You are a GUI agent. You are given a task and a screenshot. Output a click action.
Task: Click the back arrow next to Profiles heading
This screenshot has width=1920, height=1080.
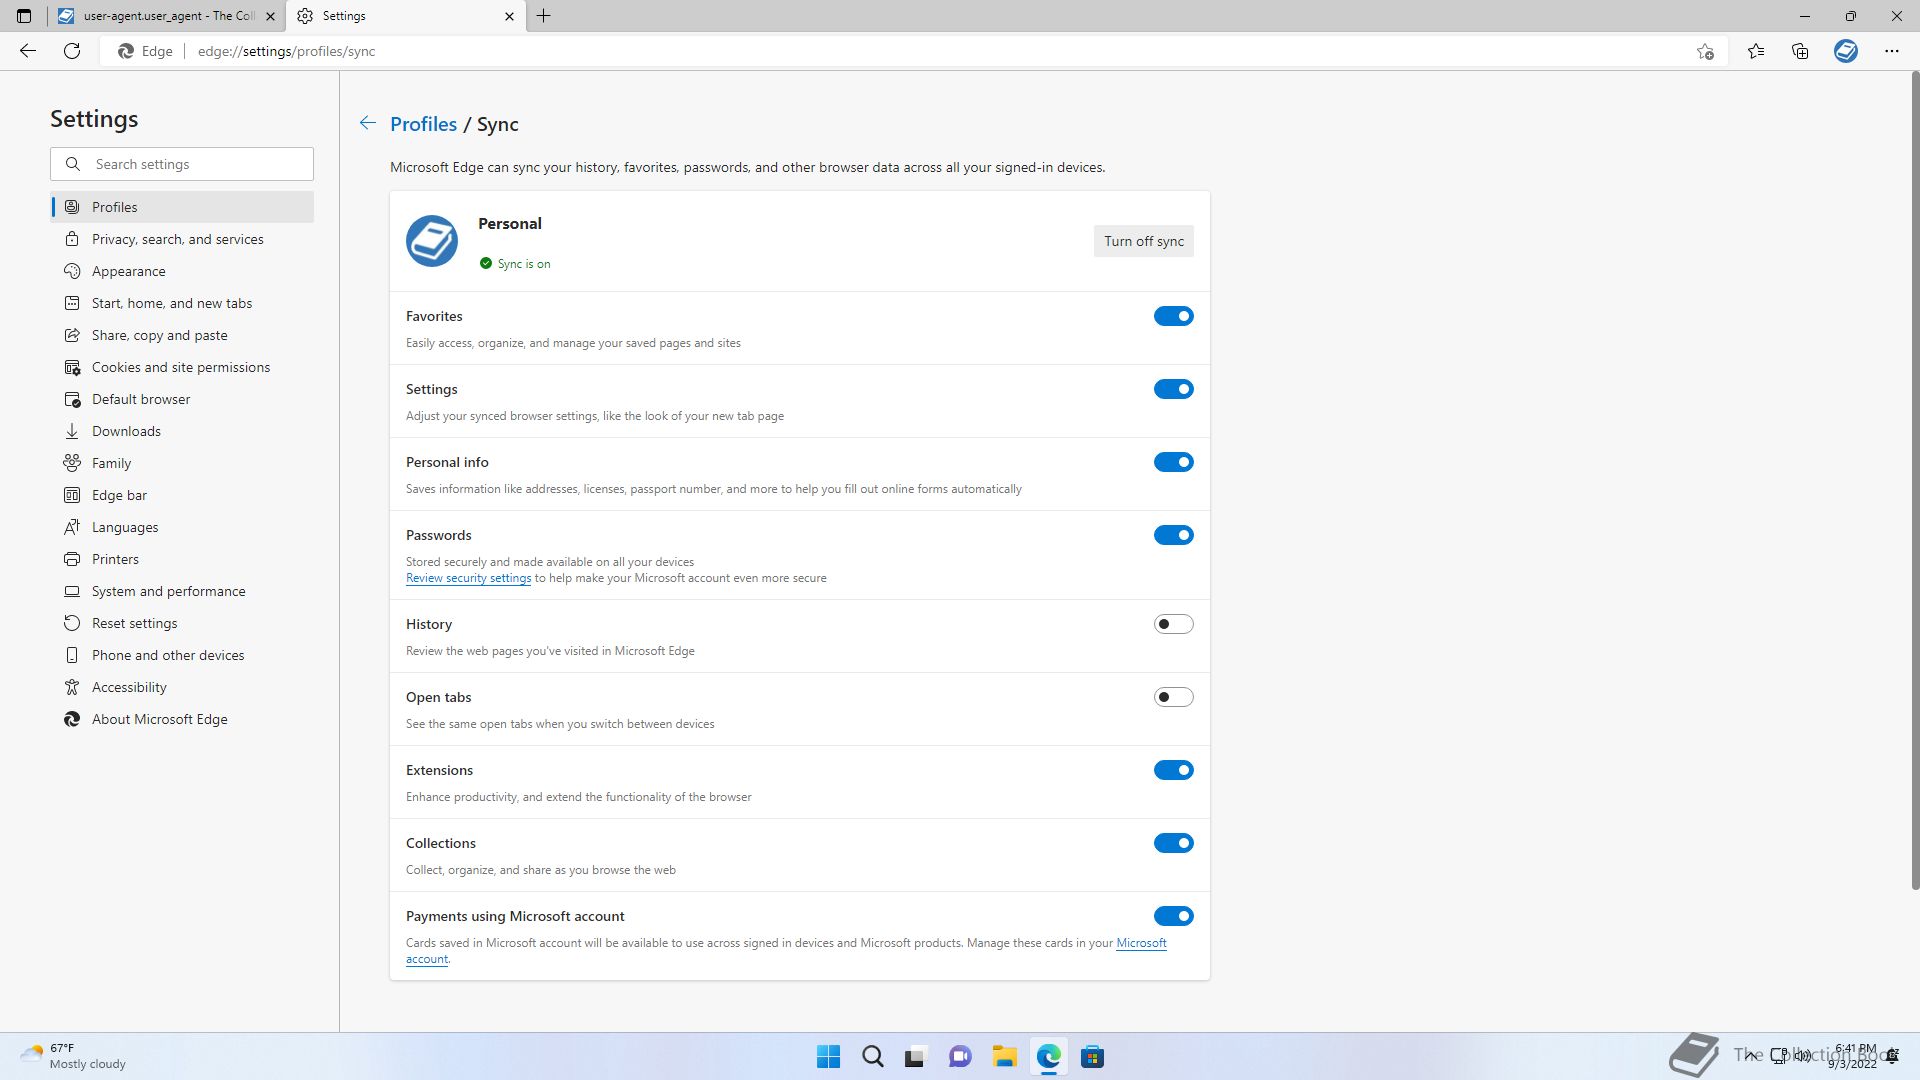(368, 123)
